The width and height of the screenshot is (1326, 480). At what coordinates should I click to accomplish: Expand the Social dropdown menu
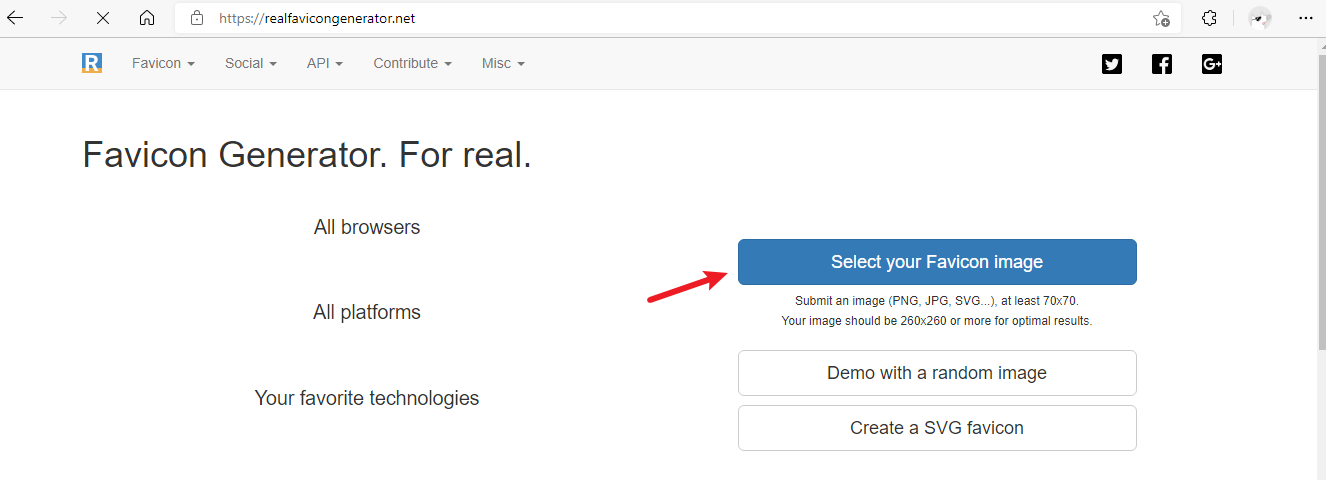click(250, 63)
